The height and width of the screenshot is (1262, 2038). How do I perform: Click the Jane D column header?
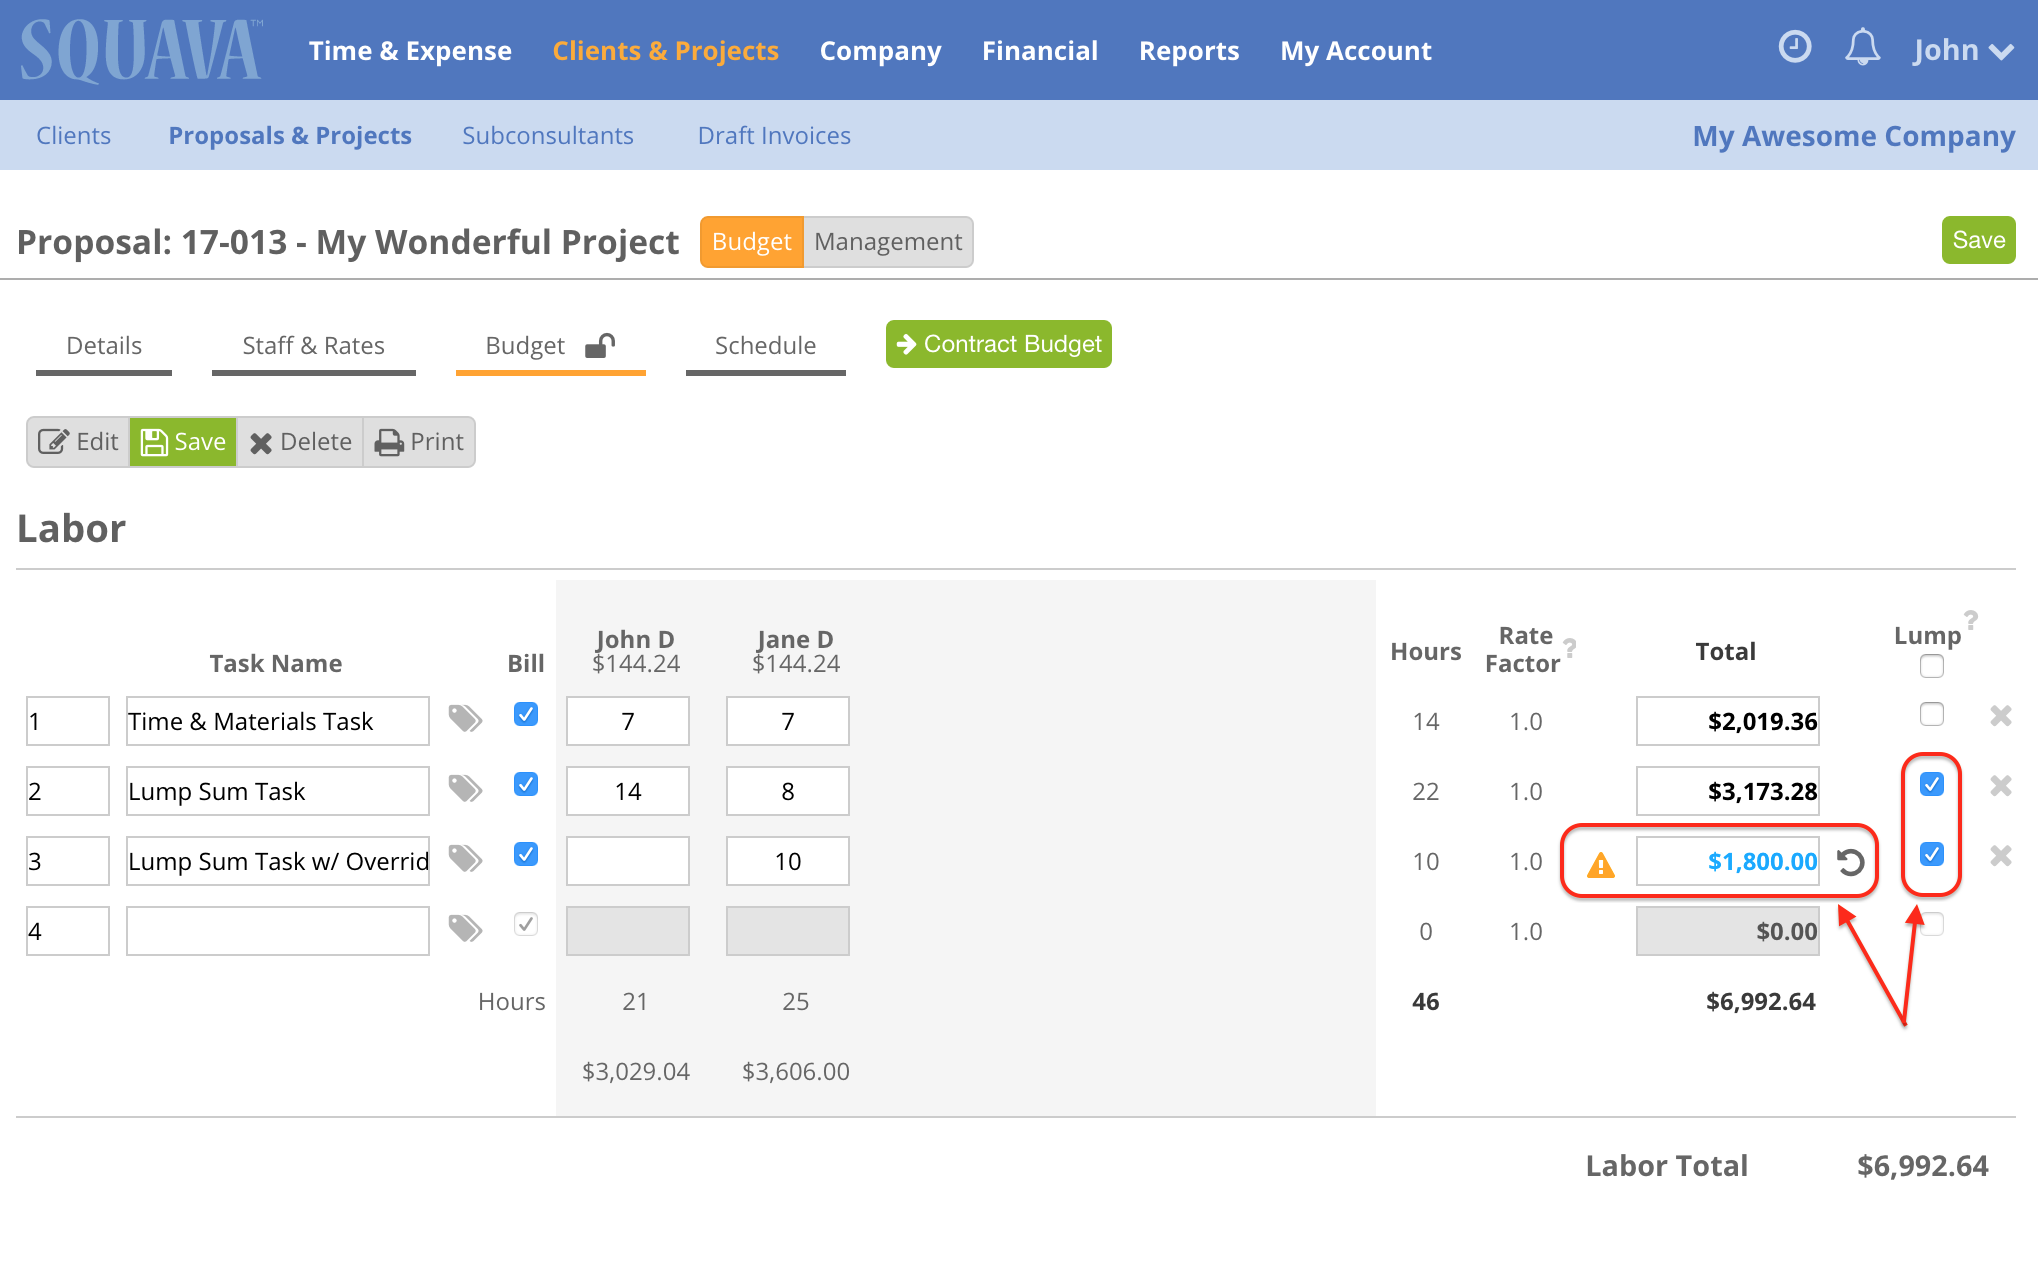[x=796, y=651]
